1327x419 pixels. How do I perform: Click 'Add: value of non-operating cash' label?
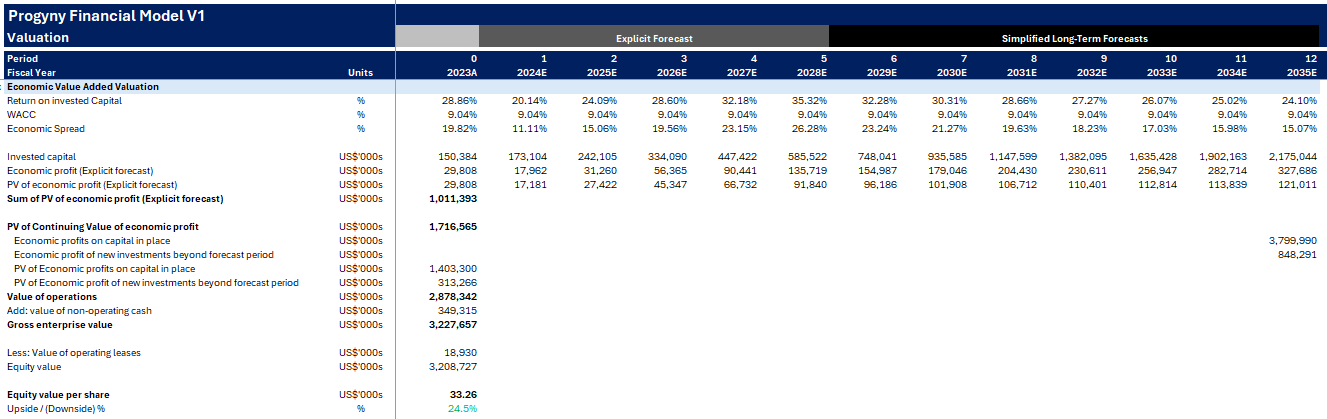pos(79,311)
